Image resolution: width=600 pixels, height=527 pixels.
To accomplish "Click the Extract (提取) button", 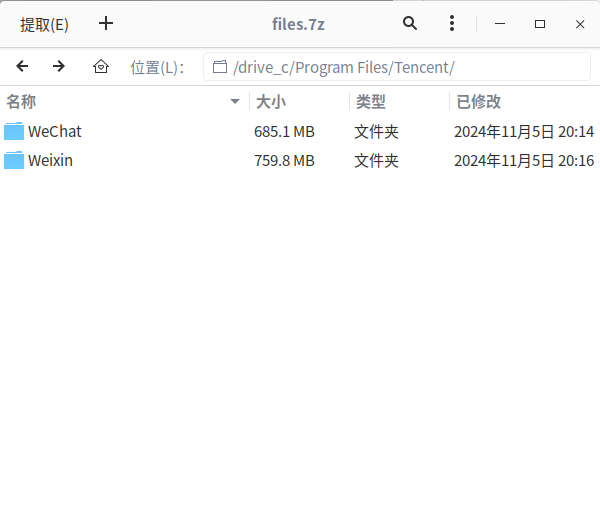I will [x=44, y=24].
